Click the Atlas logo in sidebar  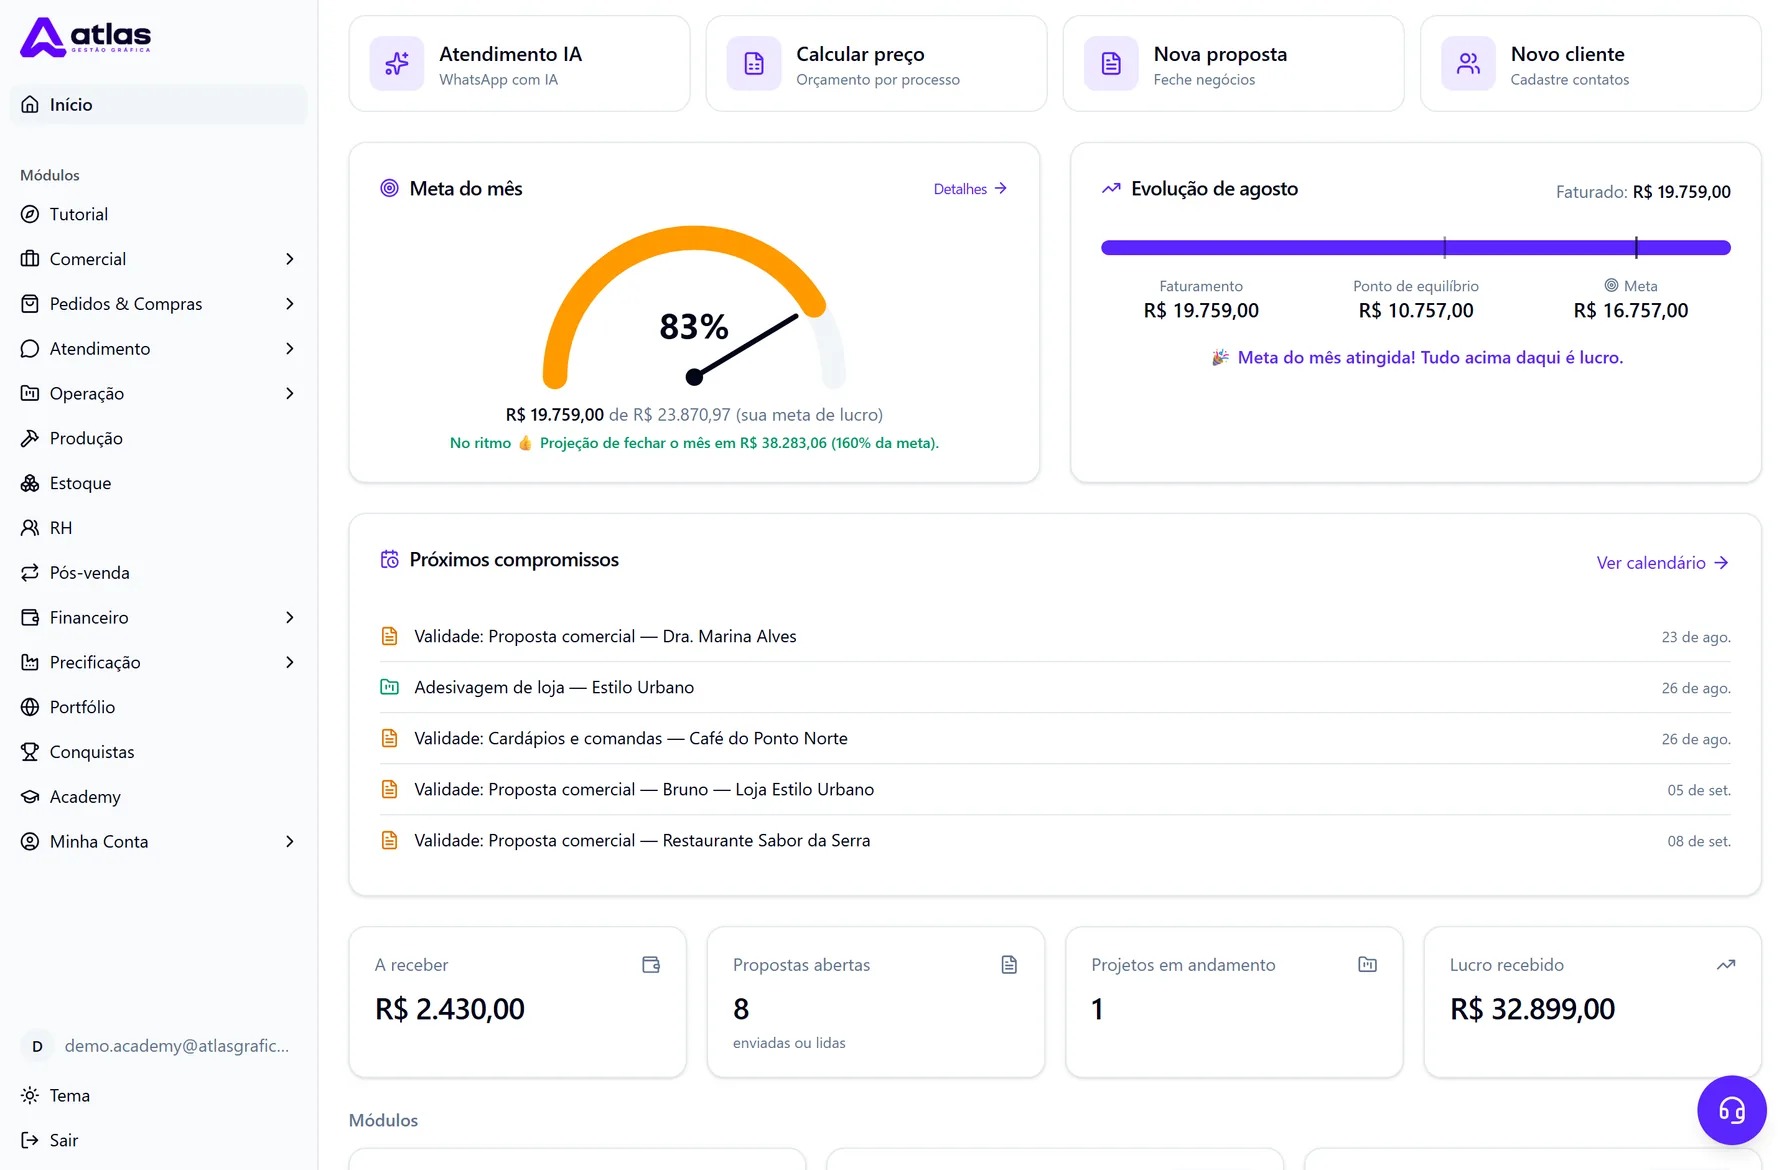[86, 37]
